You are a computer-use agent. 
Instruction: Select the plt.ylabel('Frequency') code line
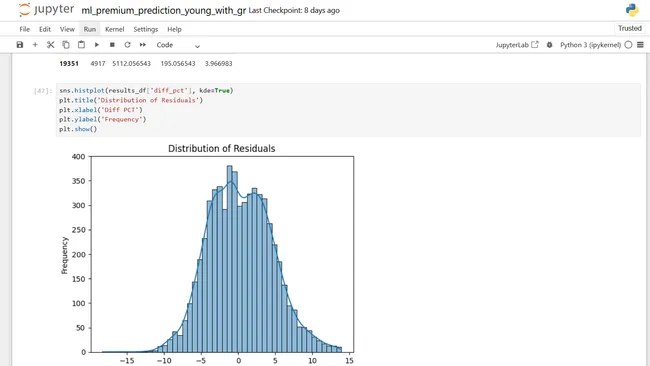click(102, 119)
